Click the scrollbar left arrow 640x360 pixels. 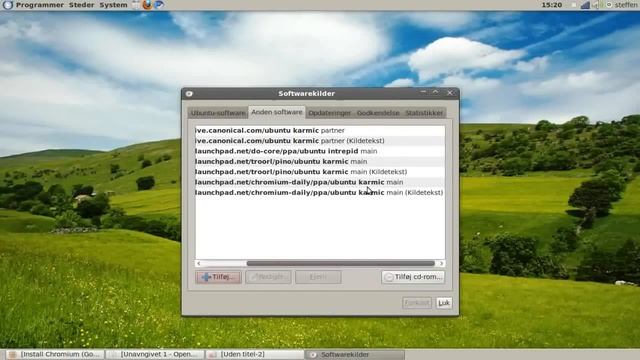point(198,264)
